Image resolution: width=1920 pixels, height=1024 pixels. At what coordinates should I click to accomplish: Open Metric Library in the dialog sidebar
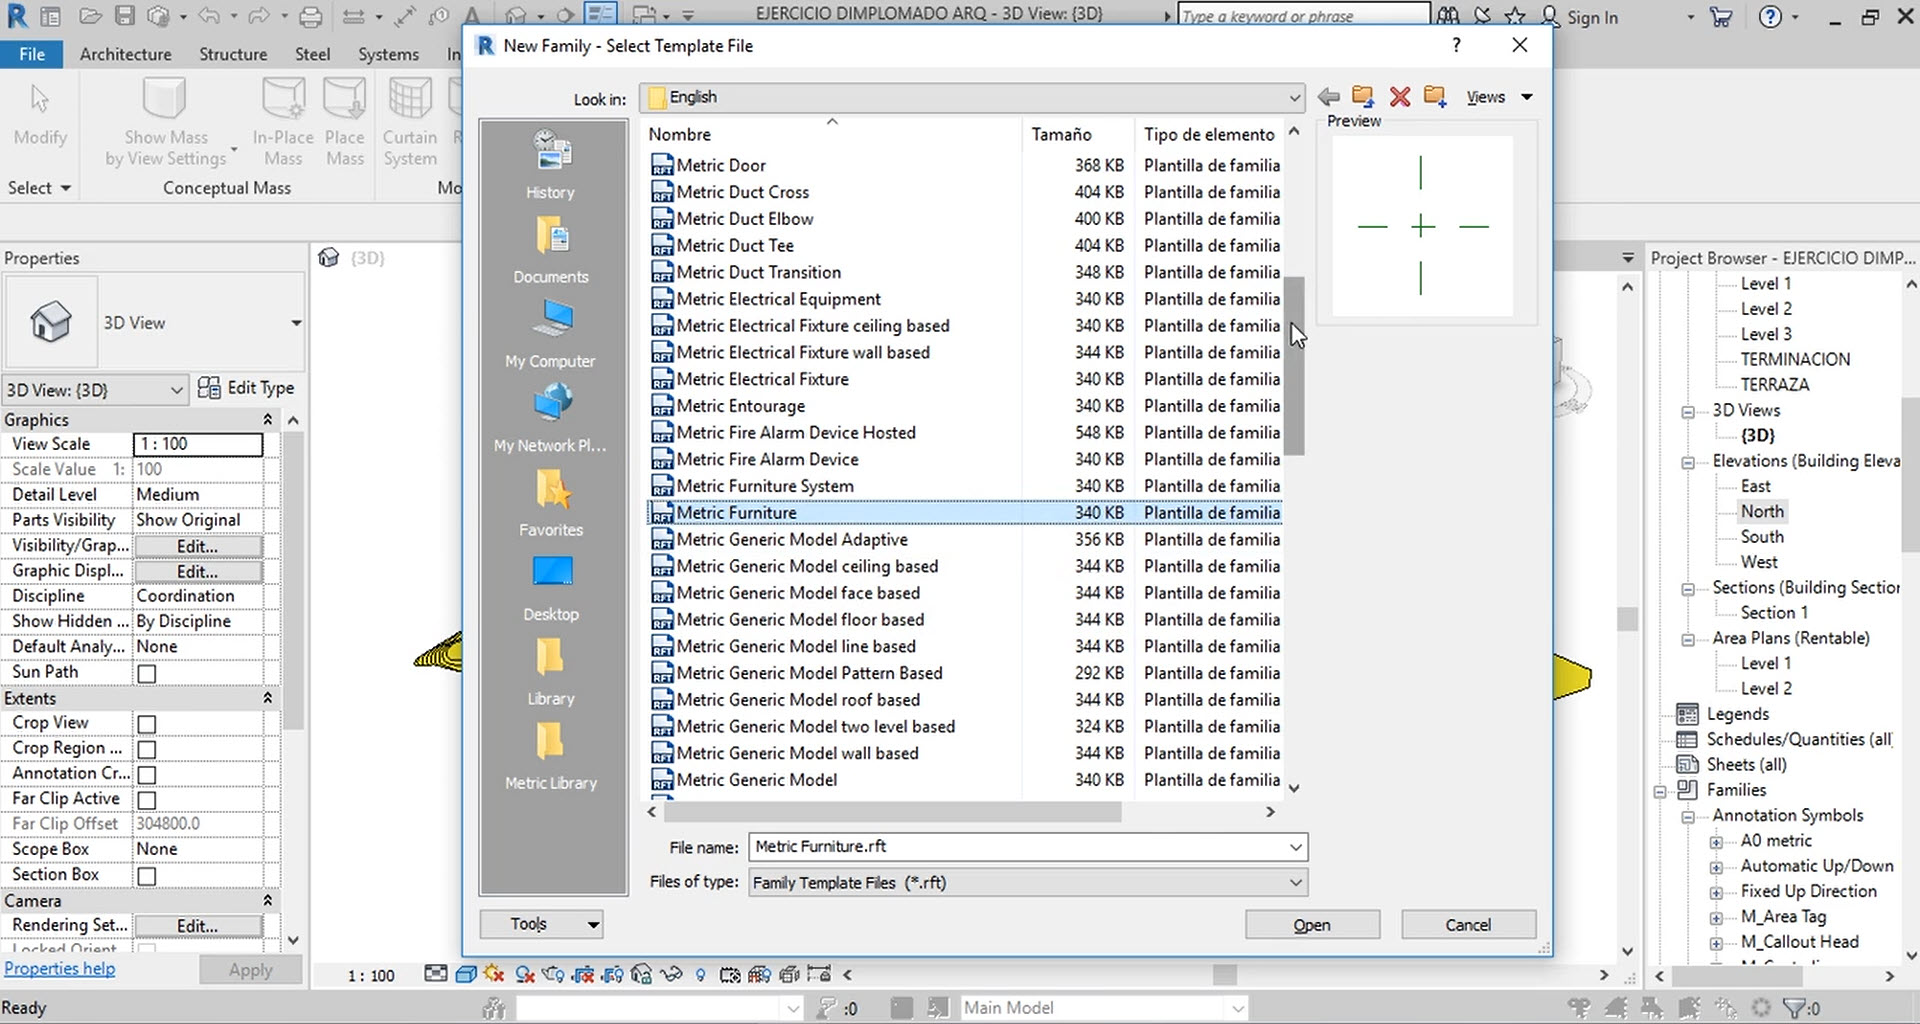[x=551, y=756]
